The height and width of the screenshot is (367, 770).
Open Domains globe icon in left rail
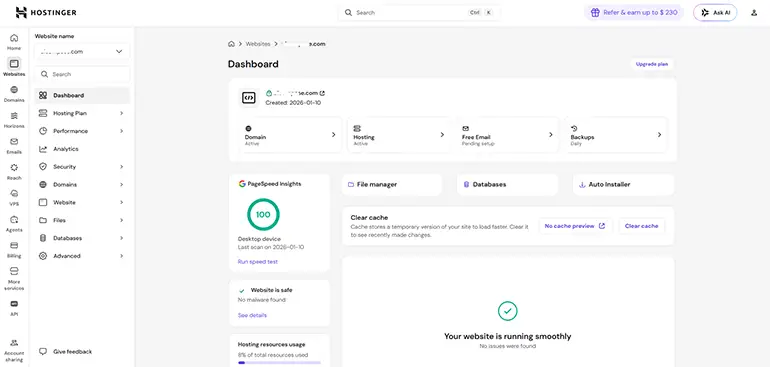click(14, 90)
